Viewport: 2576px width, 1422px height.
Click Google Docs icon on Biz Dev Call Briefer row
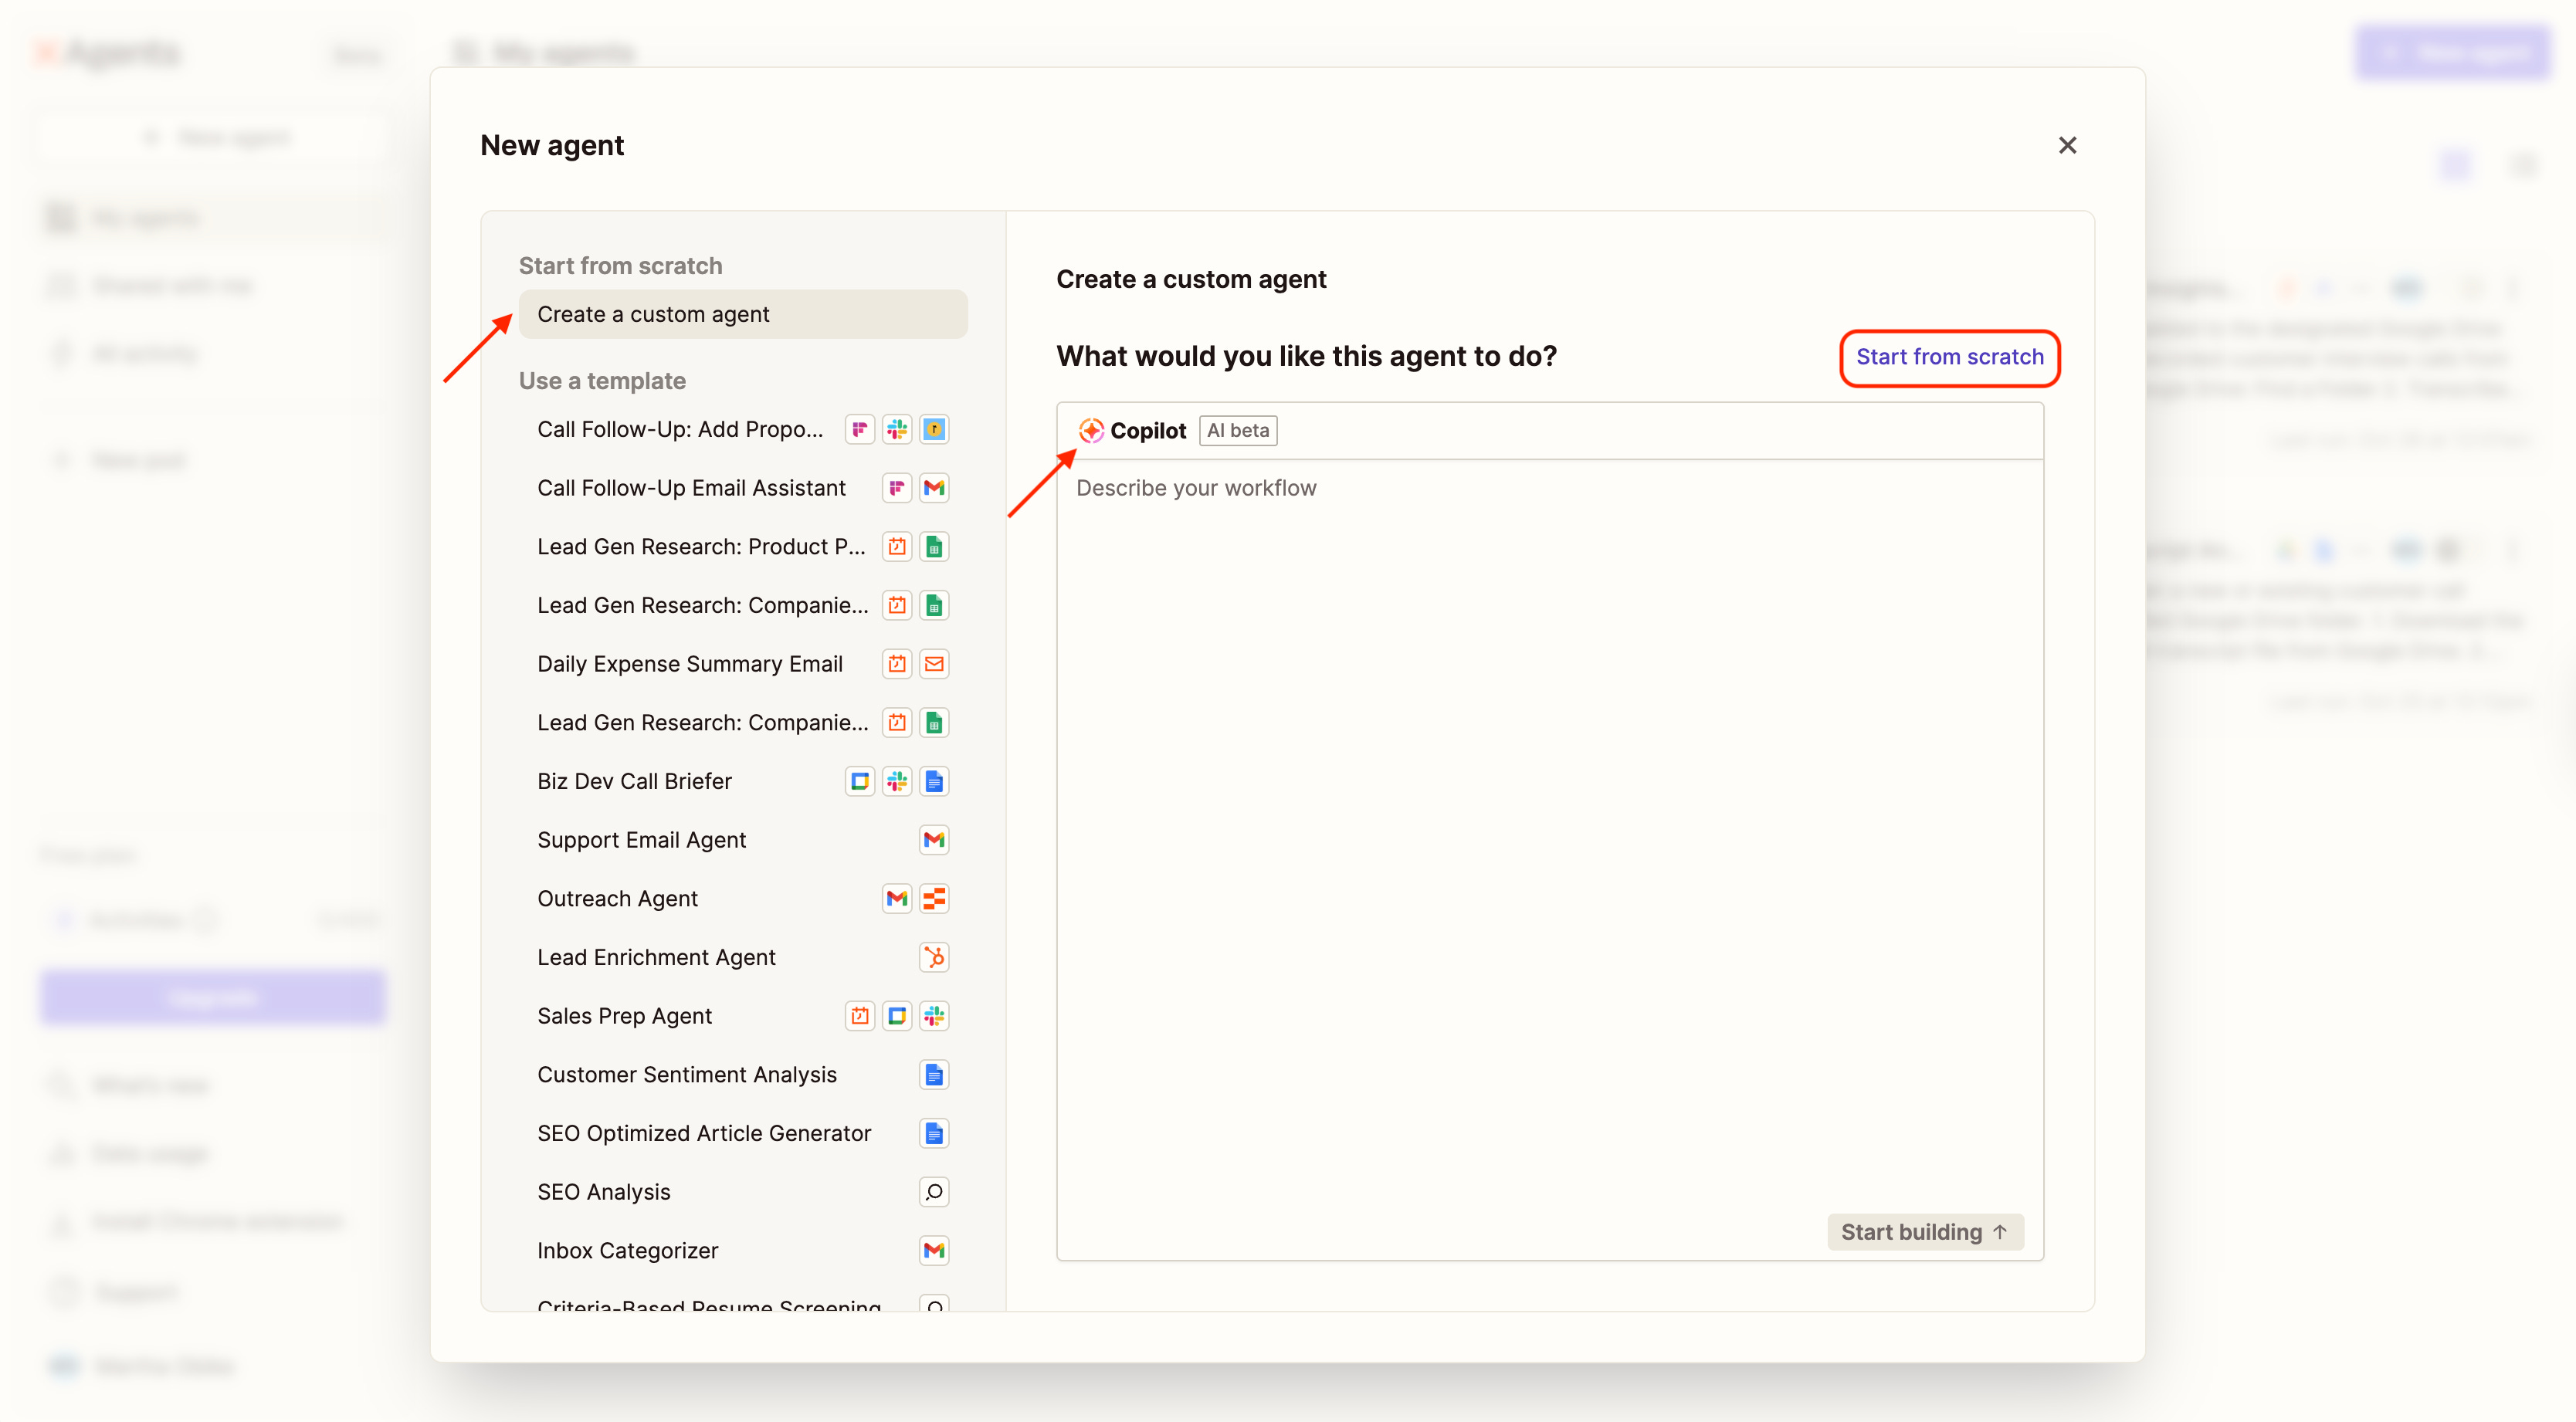(x=934, y=781)
